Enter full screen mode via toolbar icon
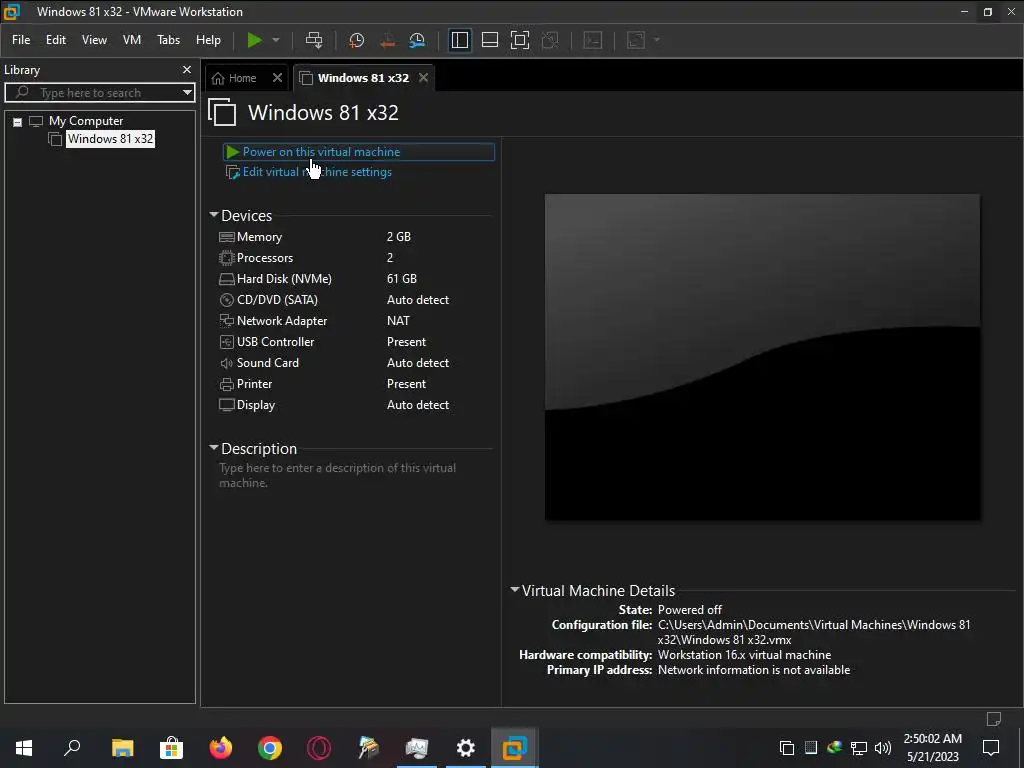1024x768 pixels. pyautogui.click(x=520, y=40)
